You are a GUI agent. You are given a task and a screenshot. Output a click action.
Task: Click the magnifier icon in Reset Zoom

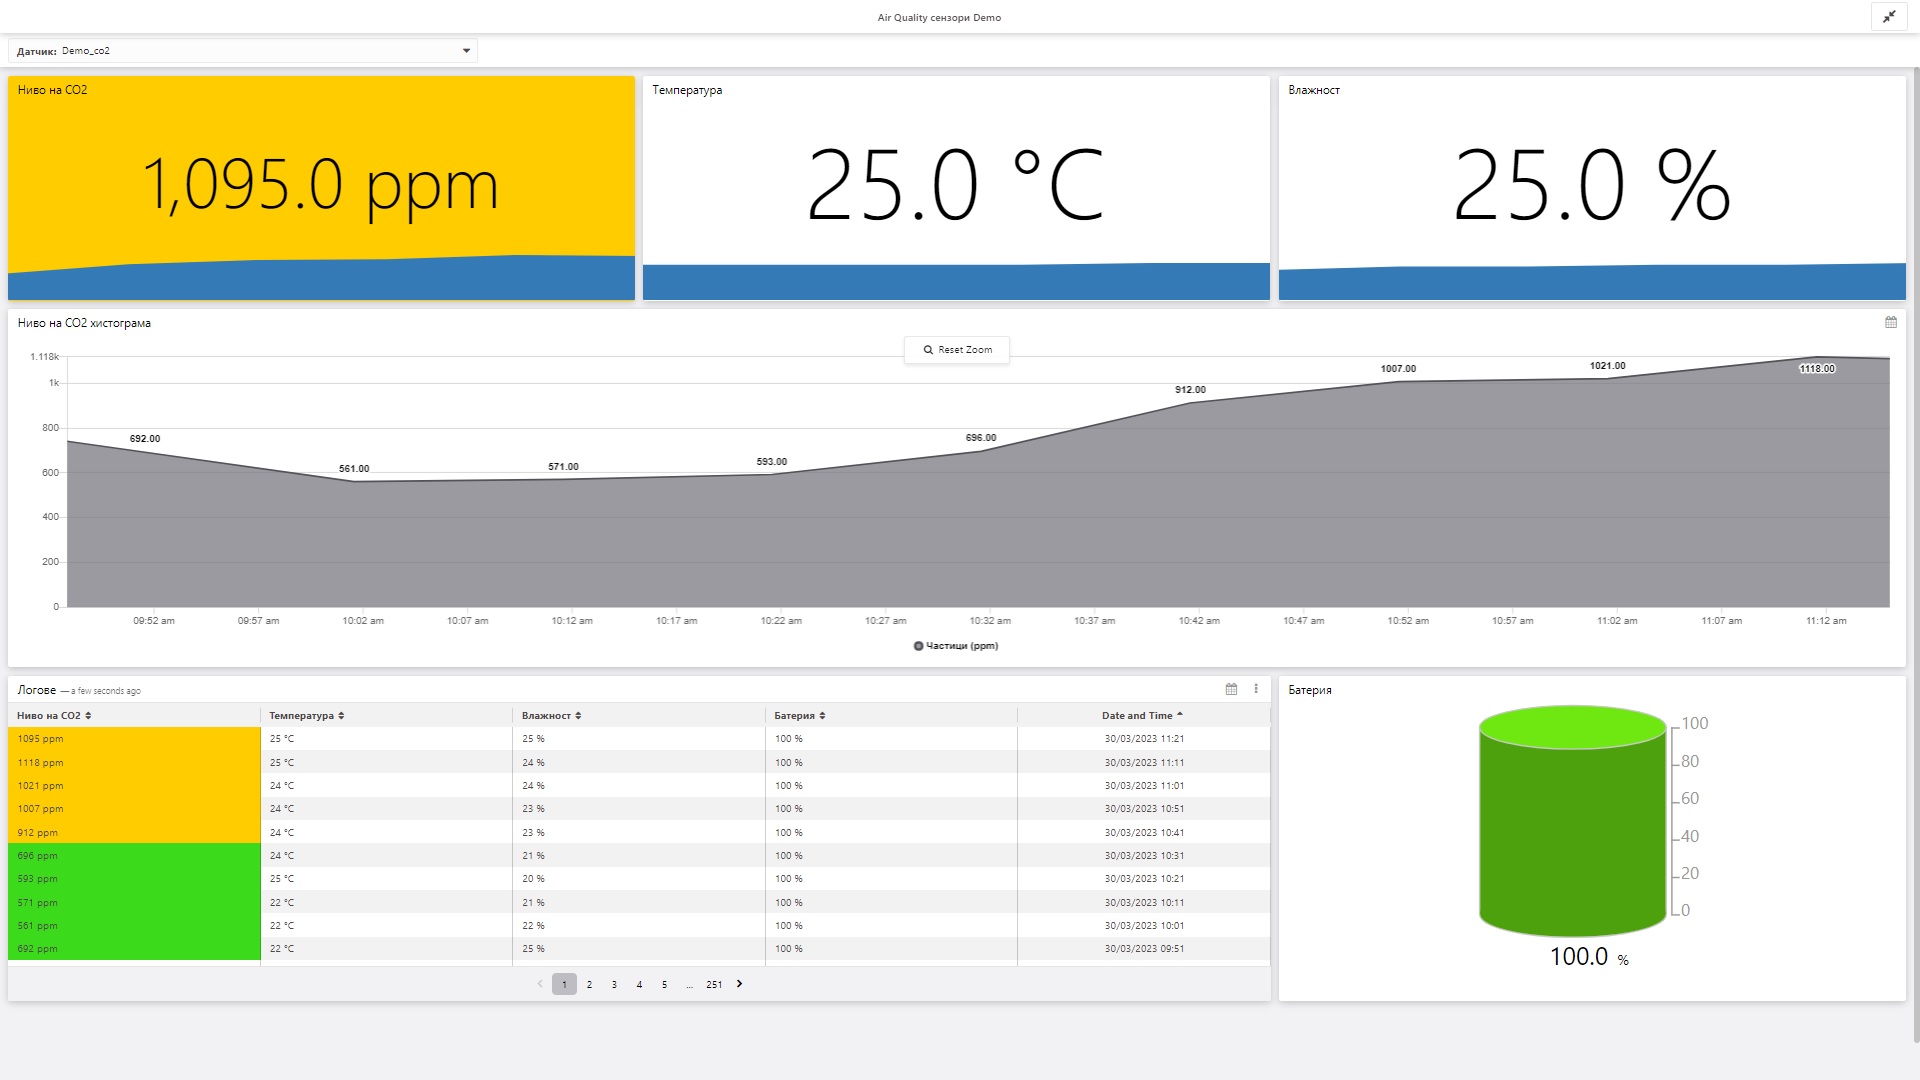point(928,350)
